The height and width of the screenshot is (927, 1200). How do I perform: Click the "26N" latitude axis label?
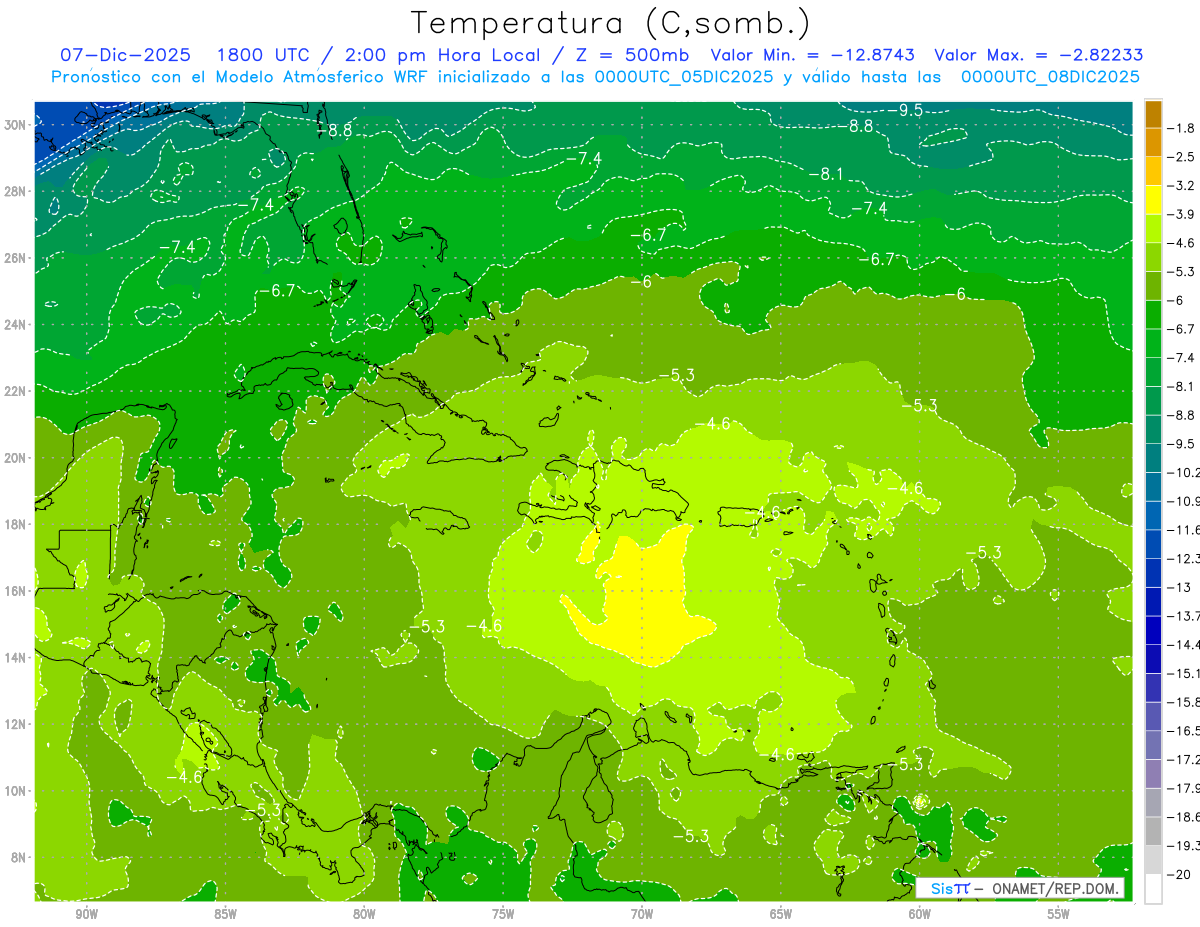(x=16, y=257)
